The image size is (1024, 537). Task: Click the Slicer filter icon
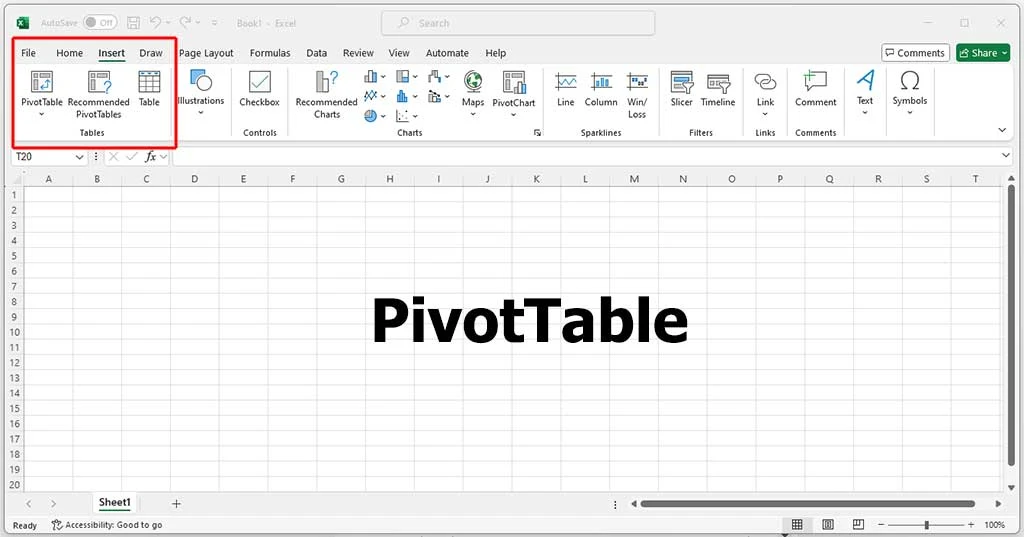tap(681, 82)
